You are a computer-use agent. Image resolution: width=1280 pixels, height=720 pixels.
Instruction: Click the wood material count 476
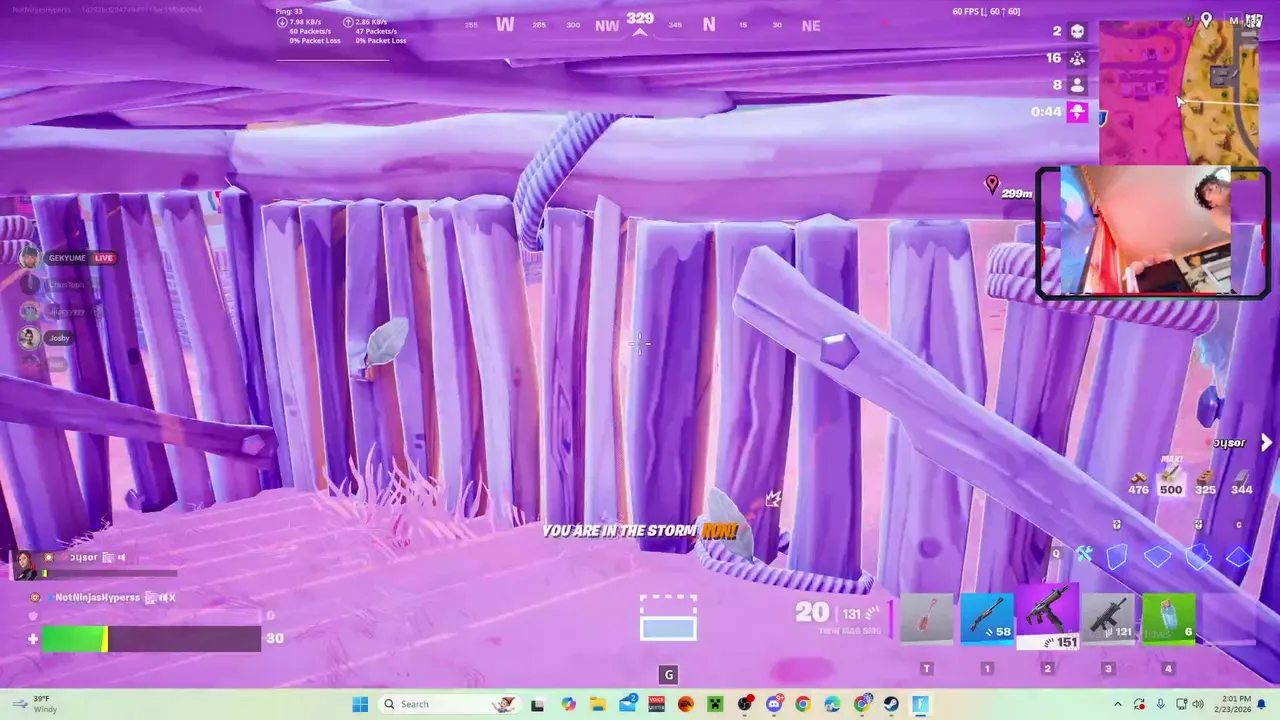(x=1138, y=484)
